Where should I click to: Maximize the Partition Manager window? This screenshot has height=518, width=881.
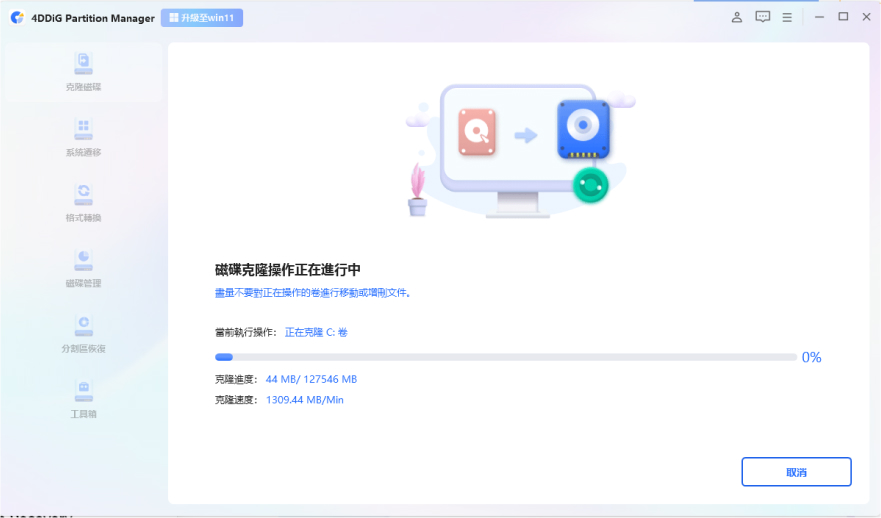tap(843, 17)
